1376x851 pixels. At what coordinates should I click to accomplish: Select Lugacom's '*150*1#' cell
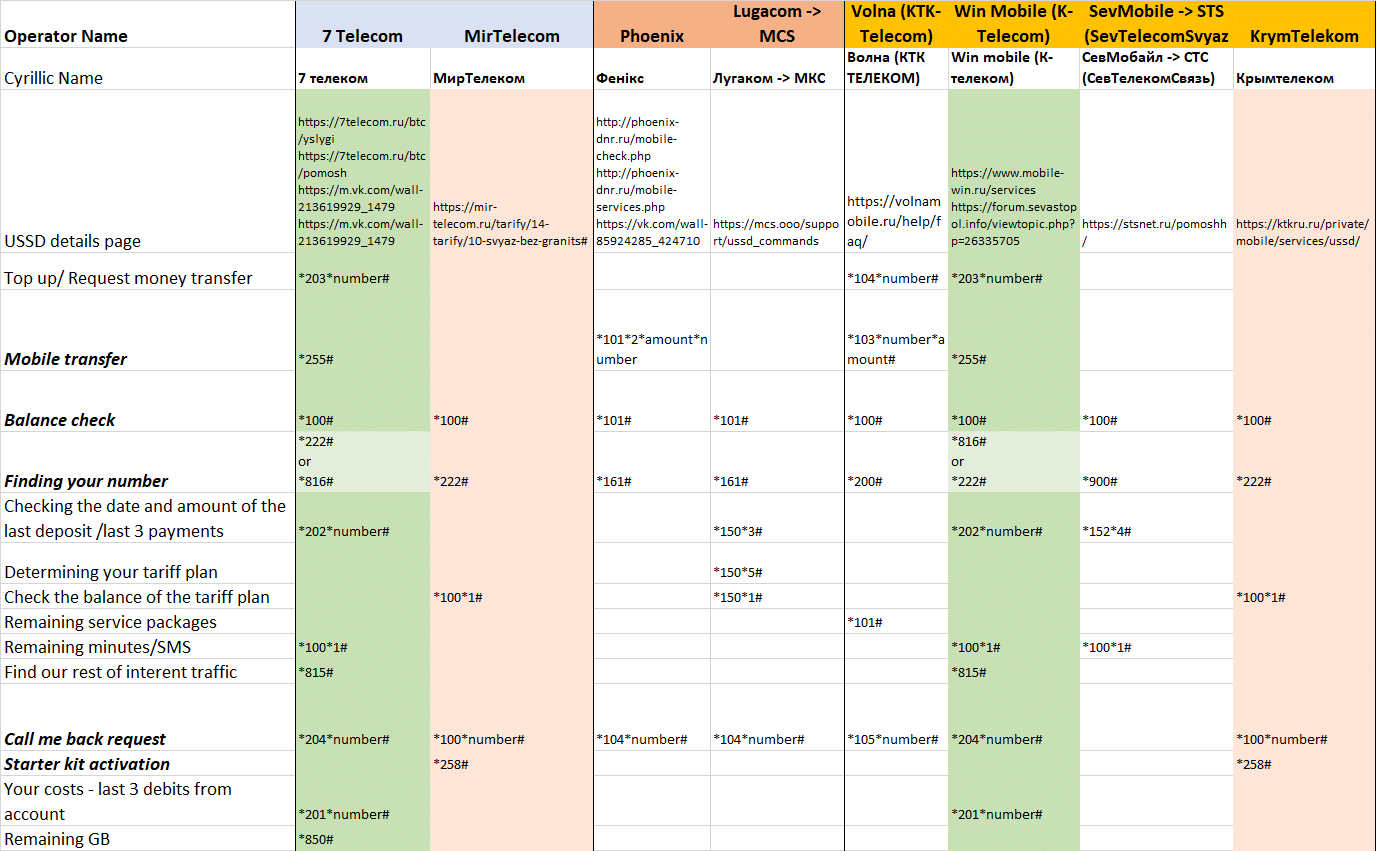[x=777, y=597]
